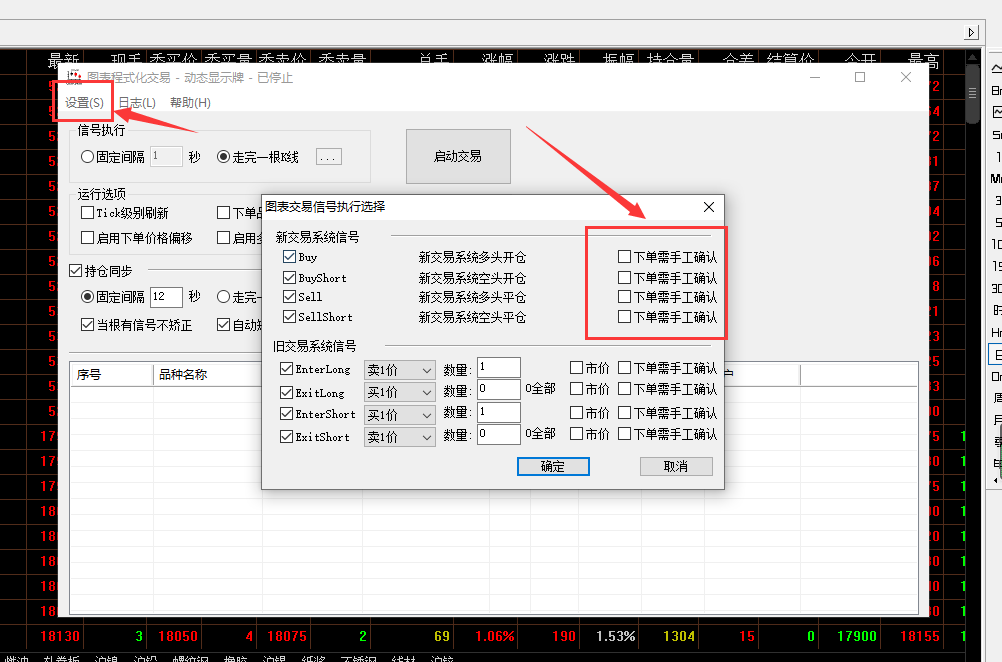
Task: Close the 图表交易信号执行选择 dialog
Action: (x=709, y=207)
